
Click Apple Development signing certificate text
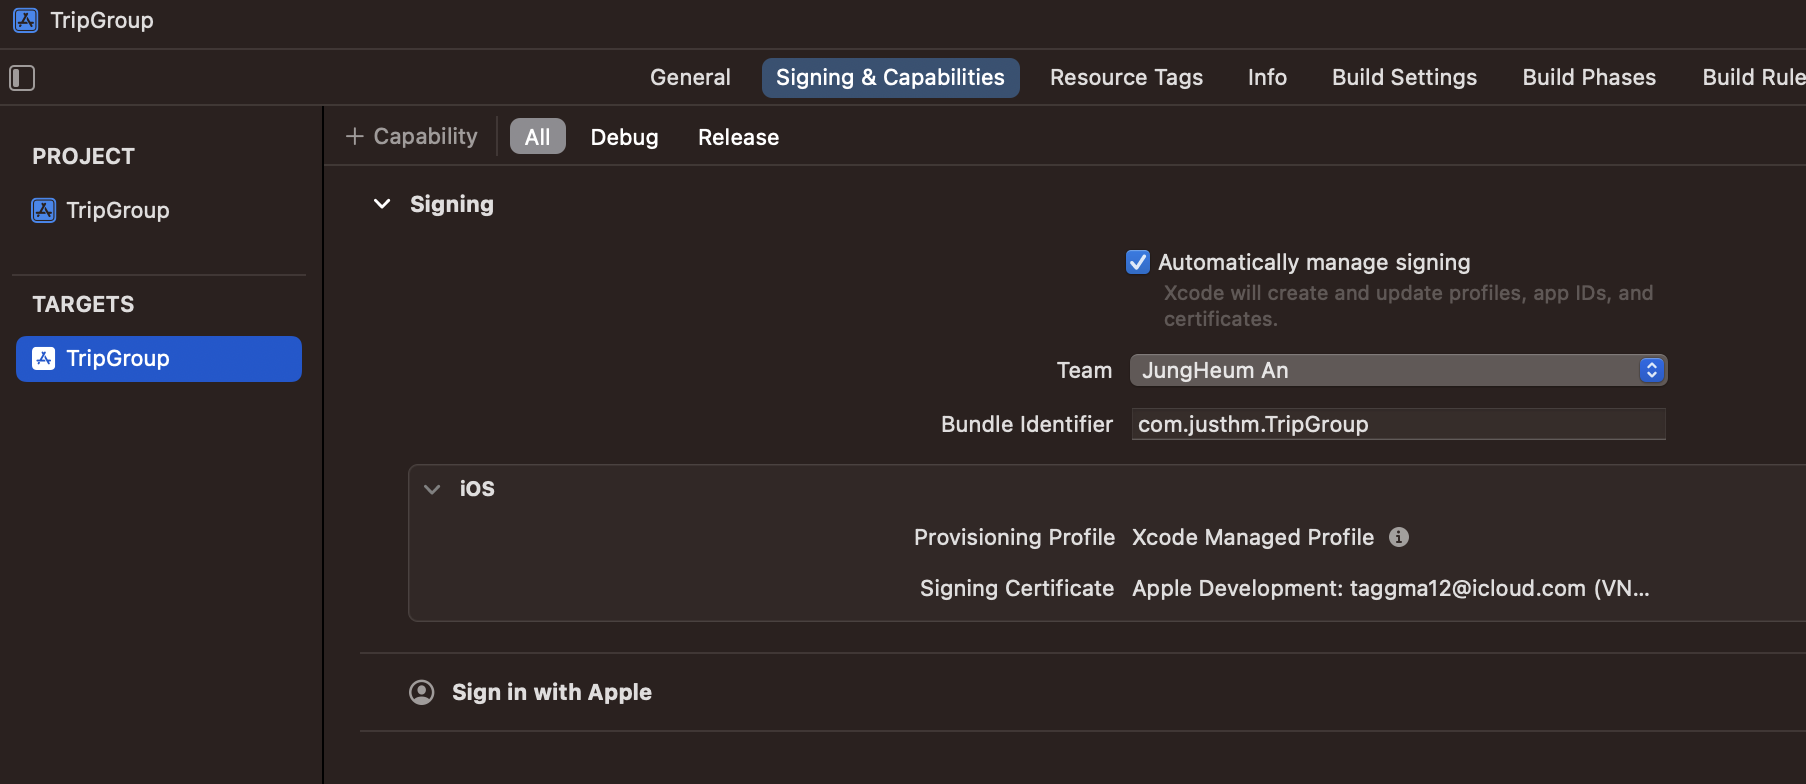(1391, 588)
